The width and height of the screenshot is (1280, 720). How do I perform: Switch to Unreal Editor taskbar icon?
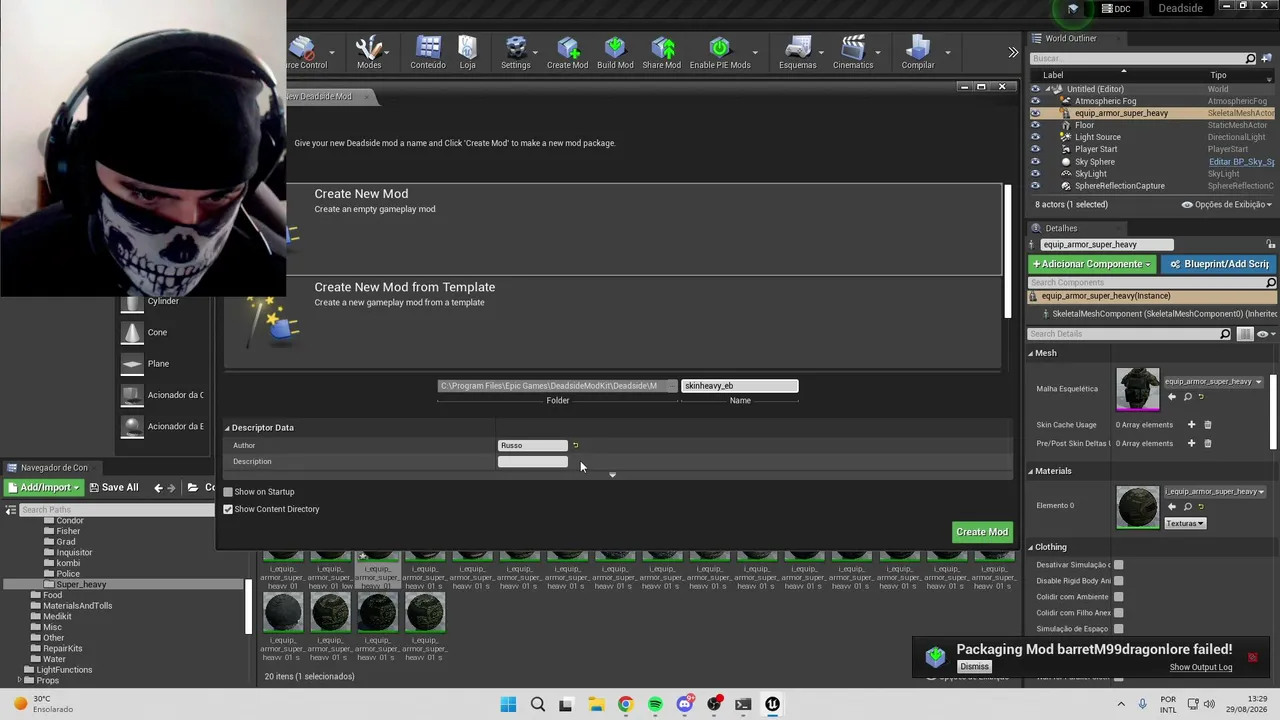[x=772, y=705]
